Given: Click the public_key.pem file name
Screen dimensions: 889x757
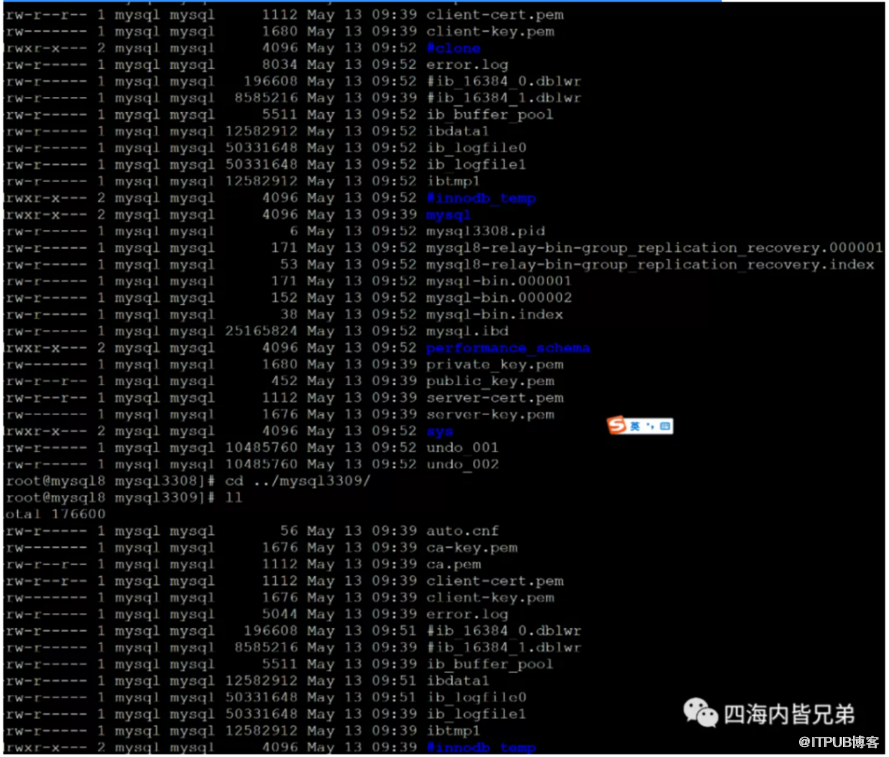Looking at the screenshot, I should tap(490, 381).
